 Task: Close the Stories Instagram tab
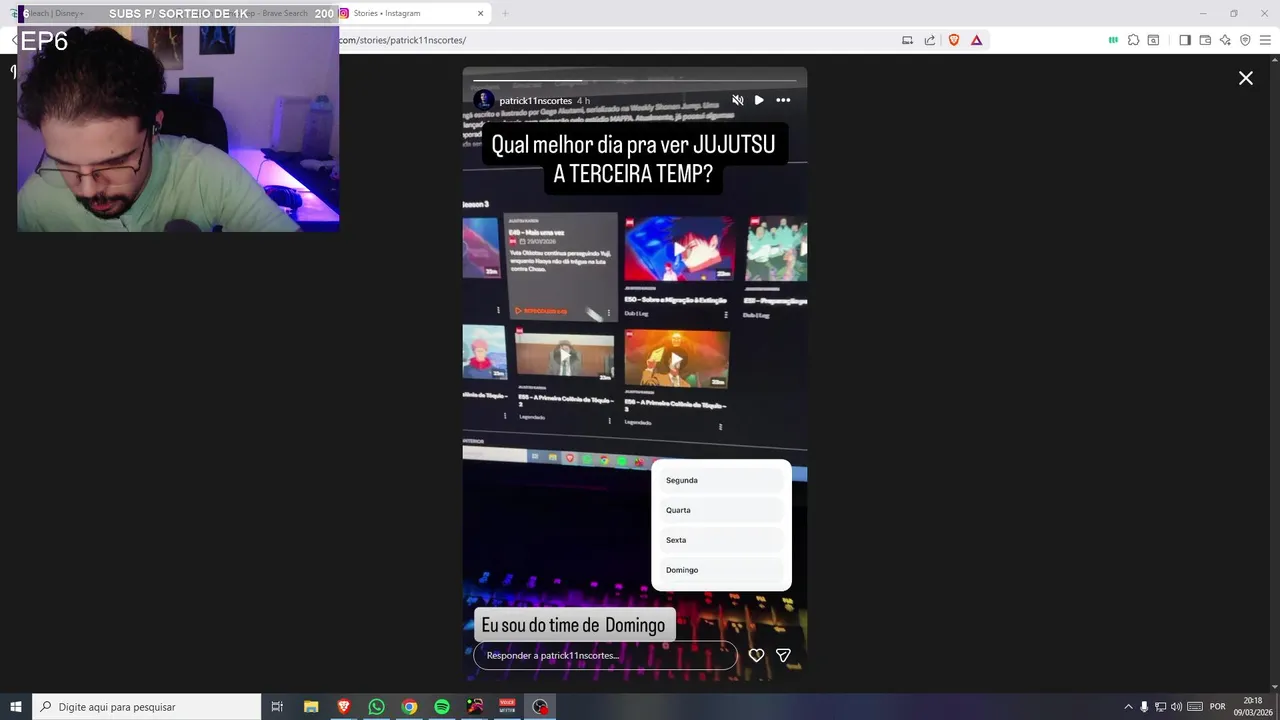pyautogui.click(x=480, y=14)
